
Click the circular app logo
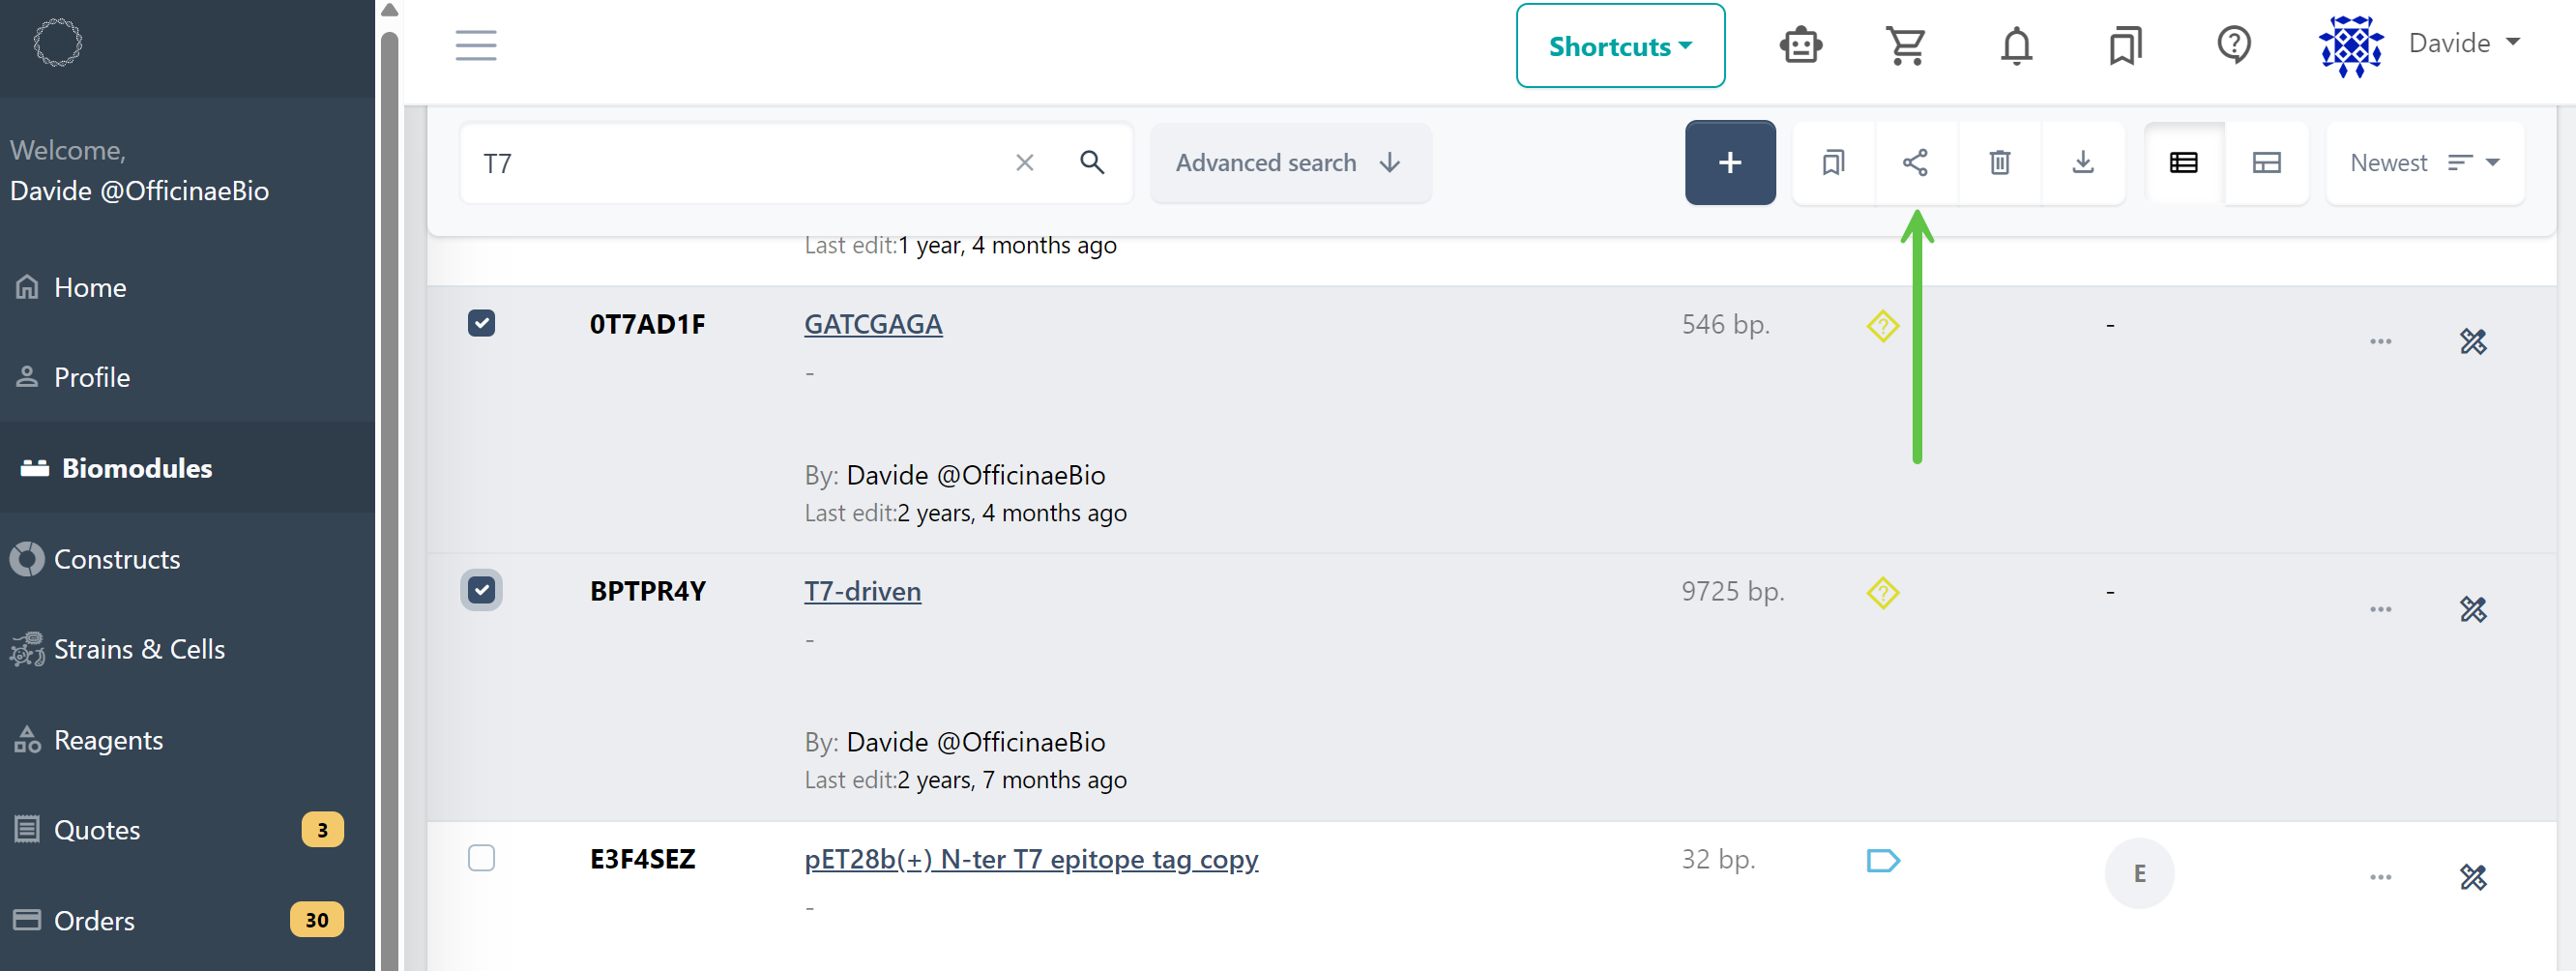(57, 43)
